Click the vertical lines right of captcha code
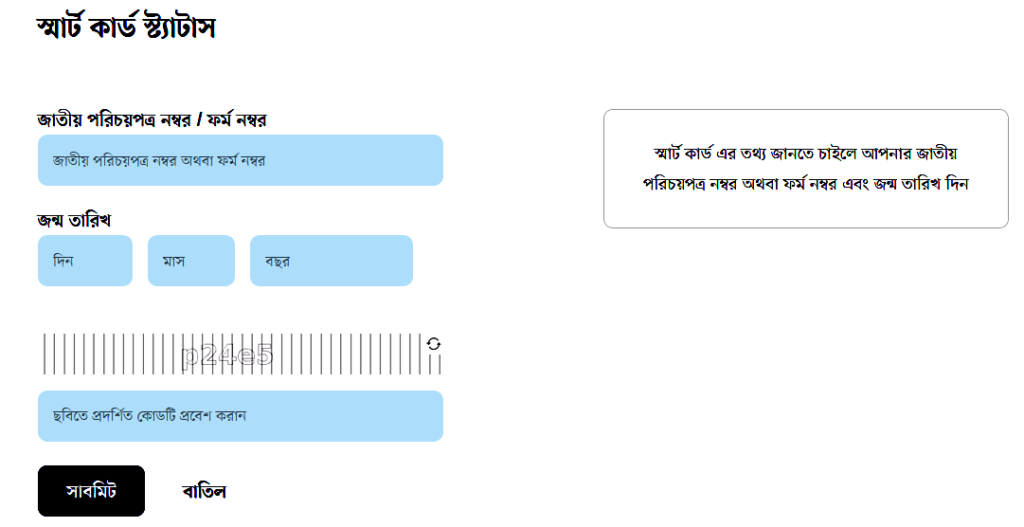 pyautogui.click(x=350, y=354)
